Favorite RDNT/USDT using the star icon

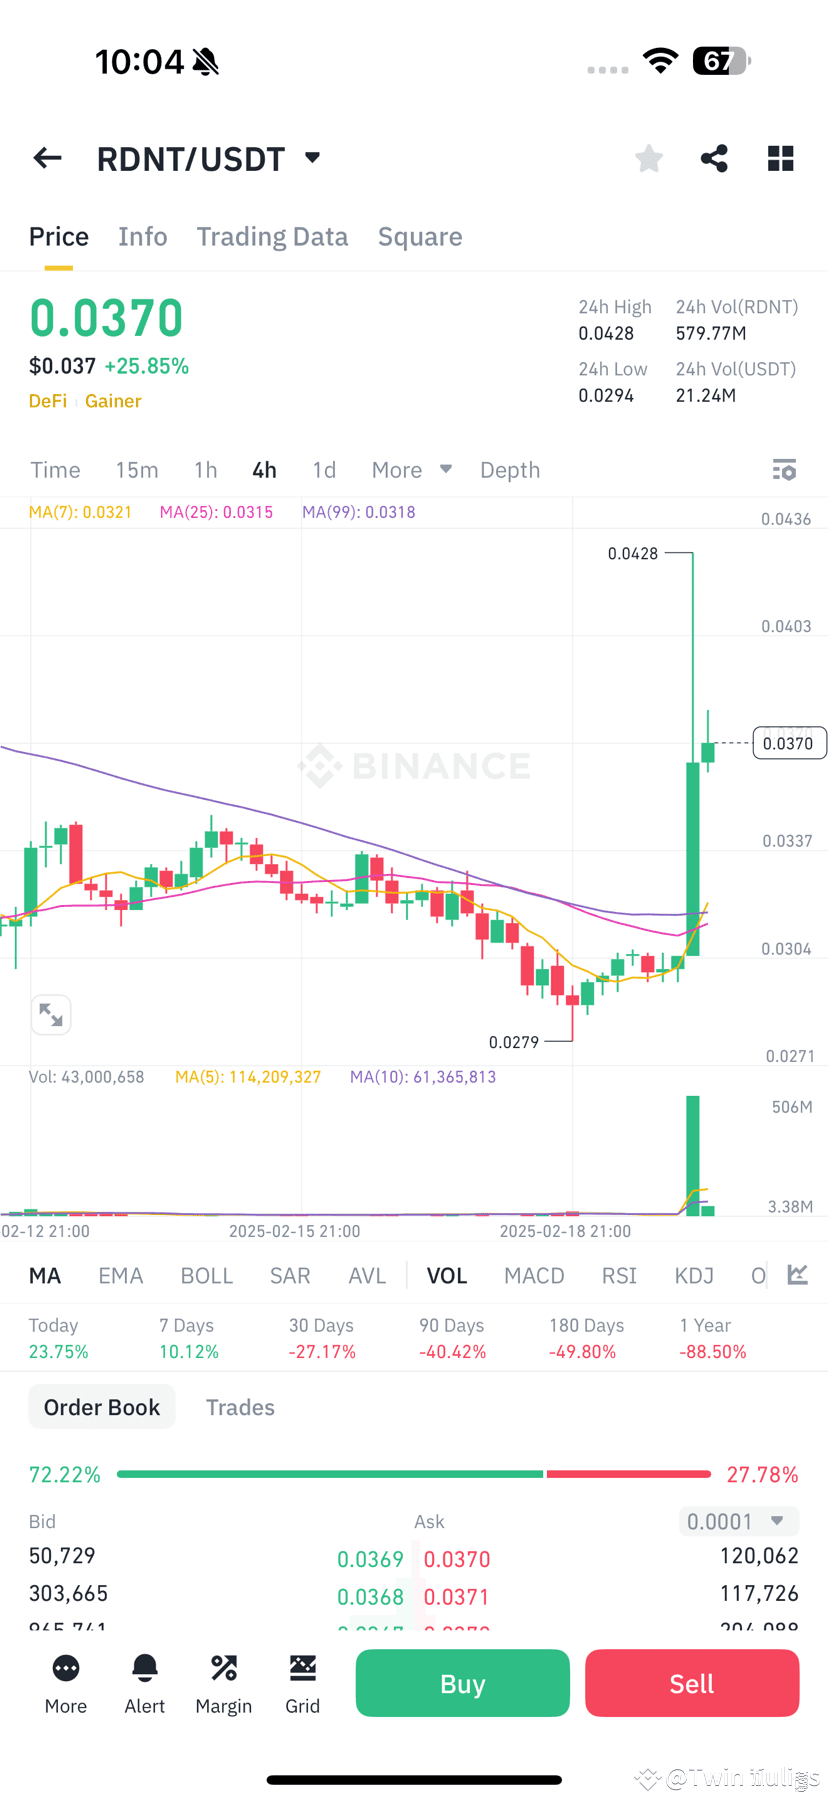click(648, 158)
